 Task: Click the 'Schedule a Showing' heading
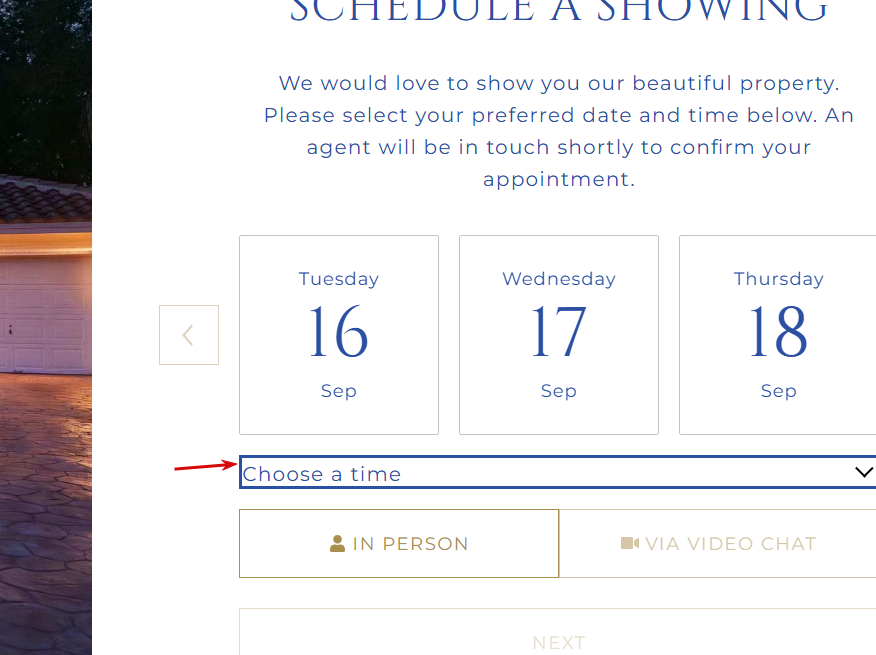pos(559,11)
